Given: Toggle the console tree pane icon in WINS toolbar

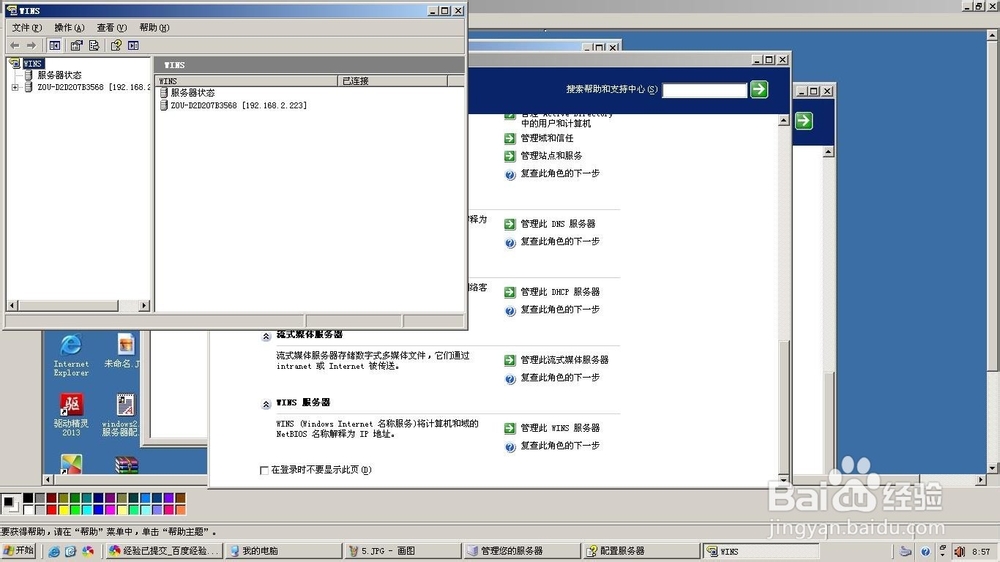Looking at the screenshot, I should 55,45.
